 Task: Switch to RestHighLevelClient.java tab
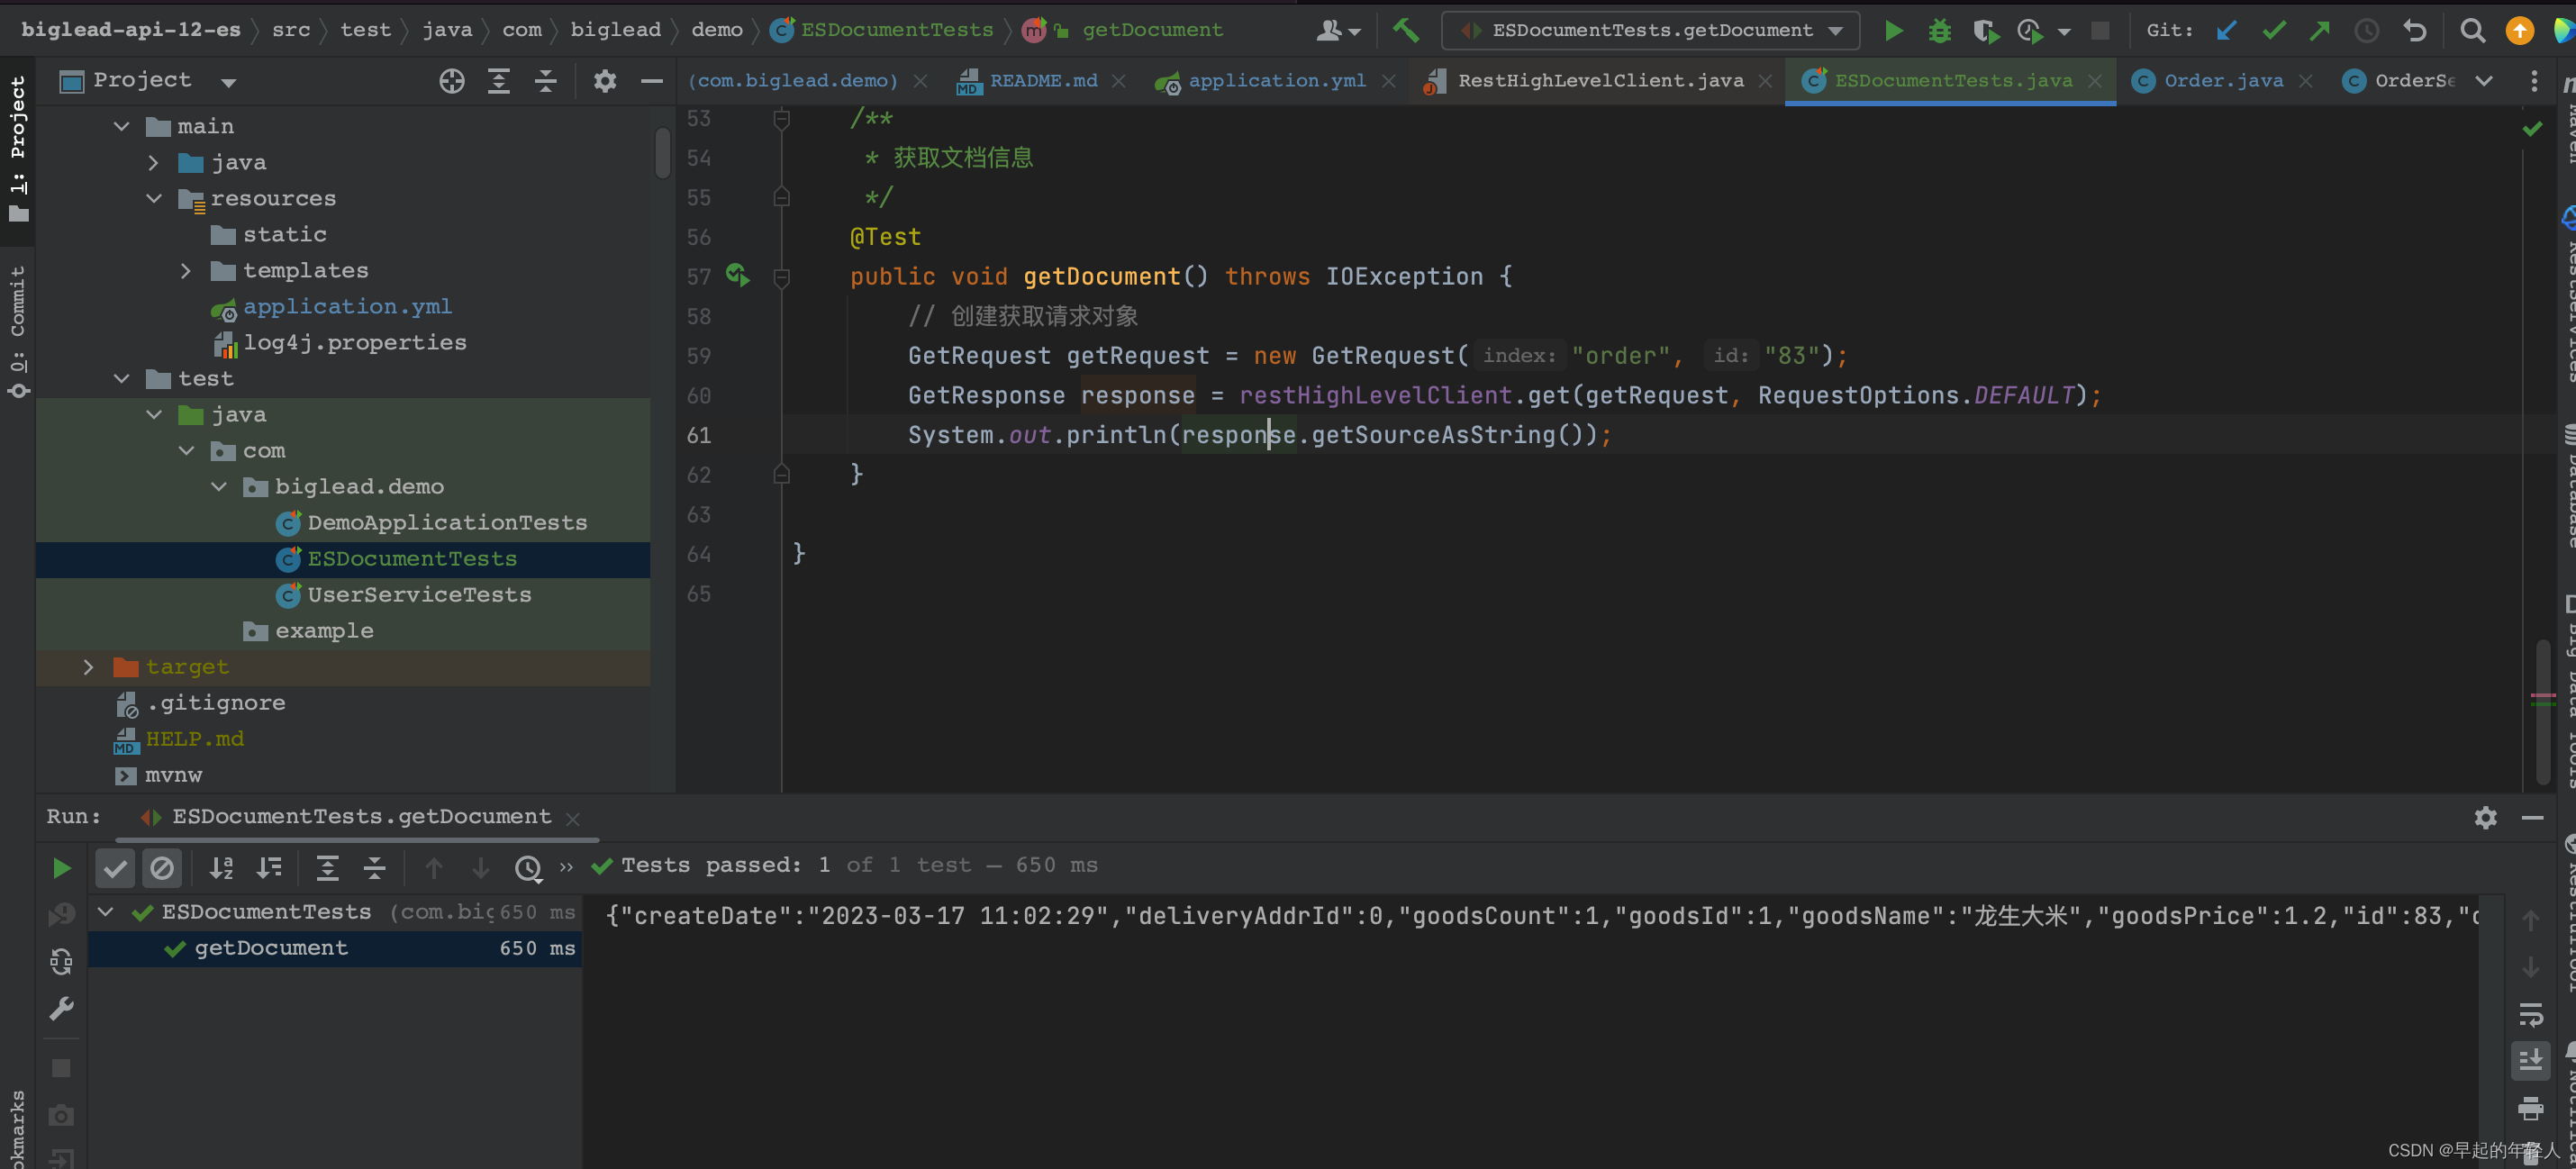tap(1598, 81)
